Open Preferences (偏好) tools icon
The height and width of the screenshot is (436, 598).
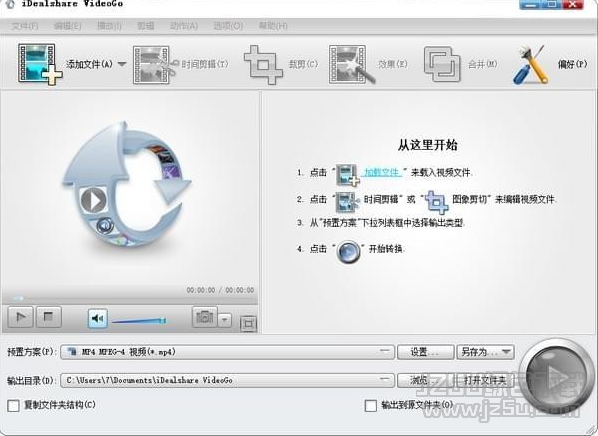[531, 65]
